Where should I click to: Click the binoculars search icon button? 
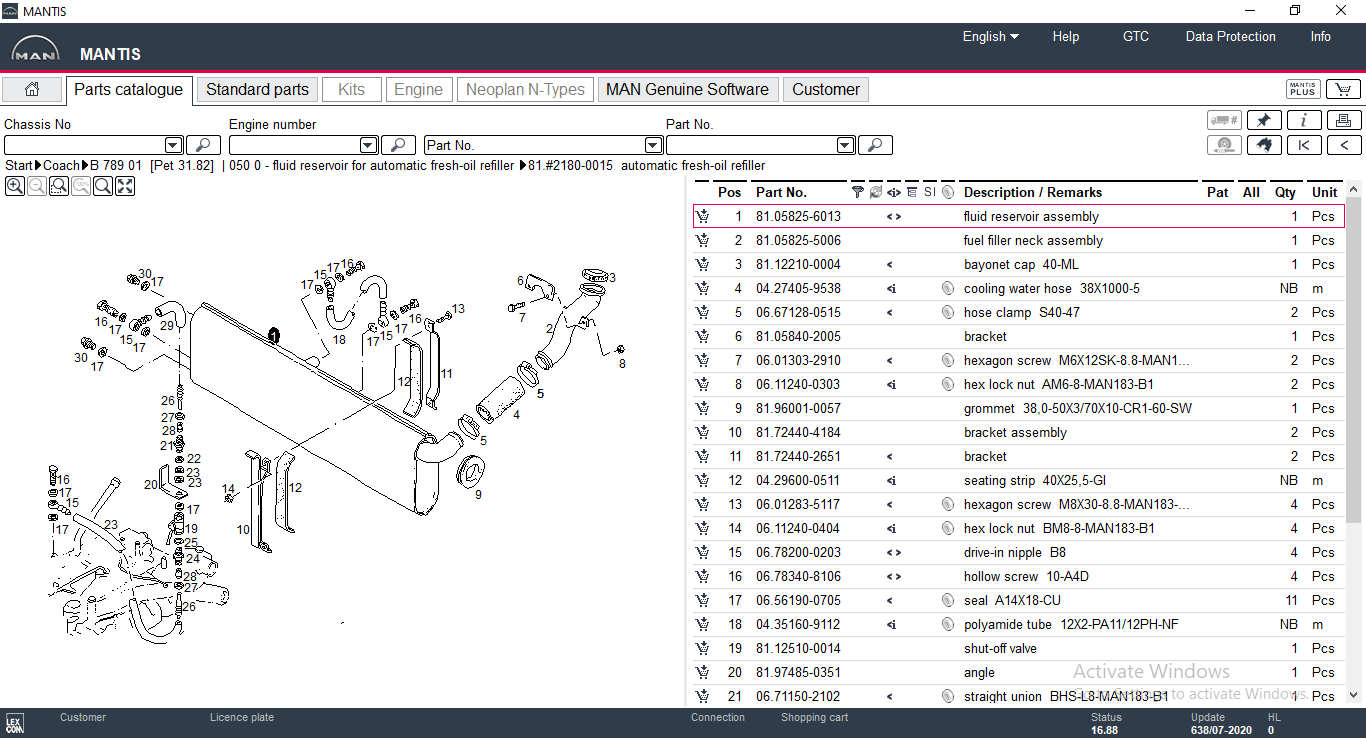[1264, 146]
